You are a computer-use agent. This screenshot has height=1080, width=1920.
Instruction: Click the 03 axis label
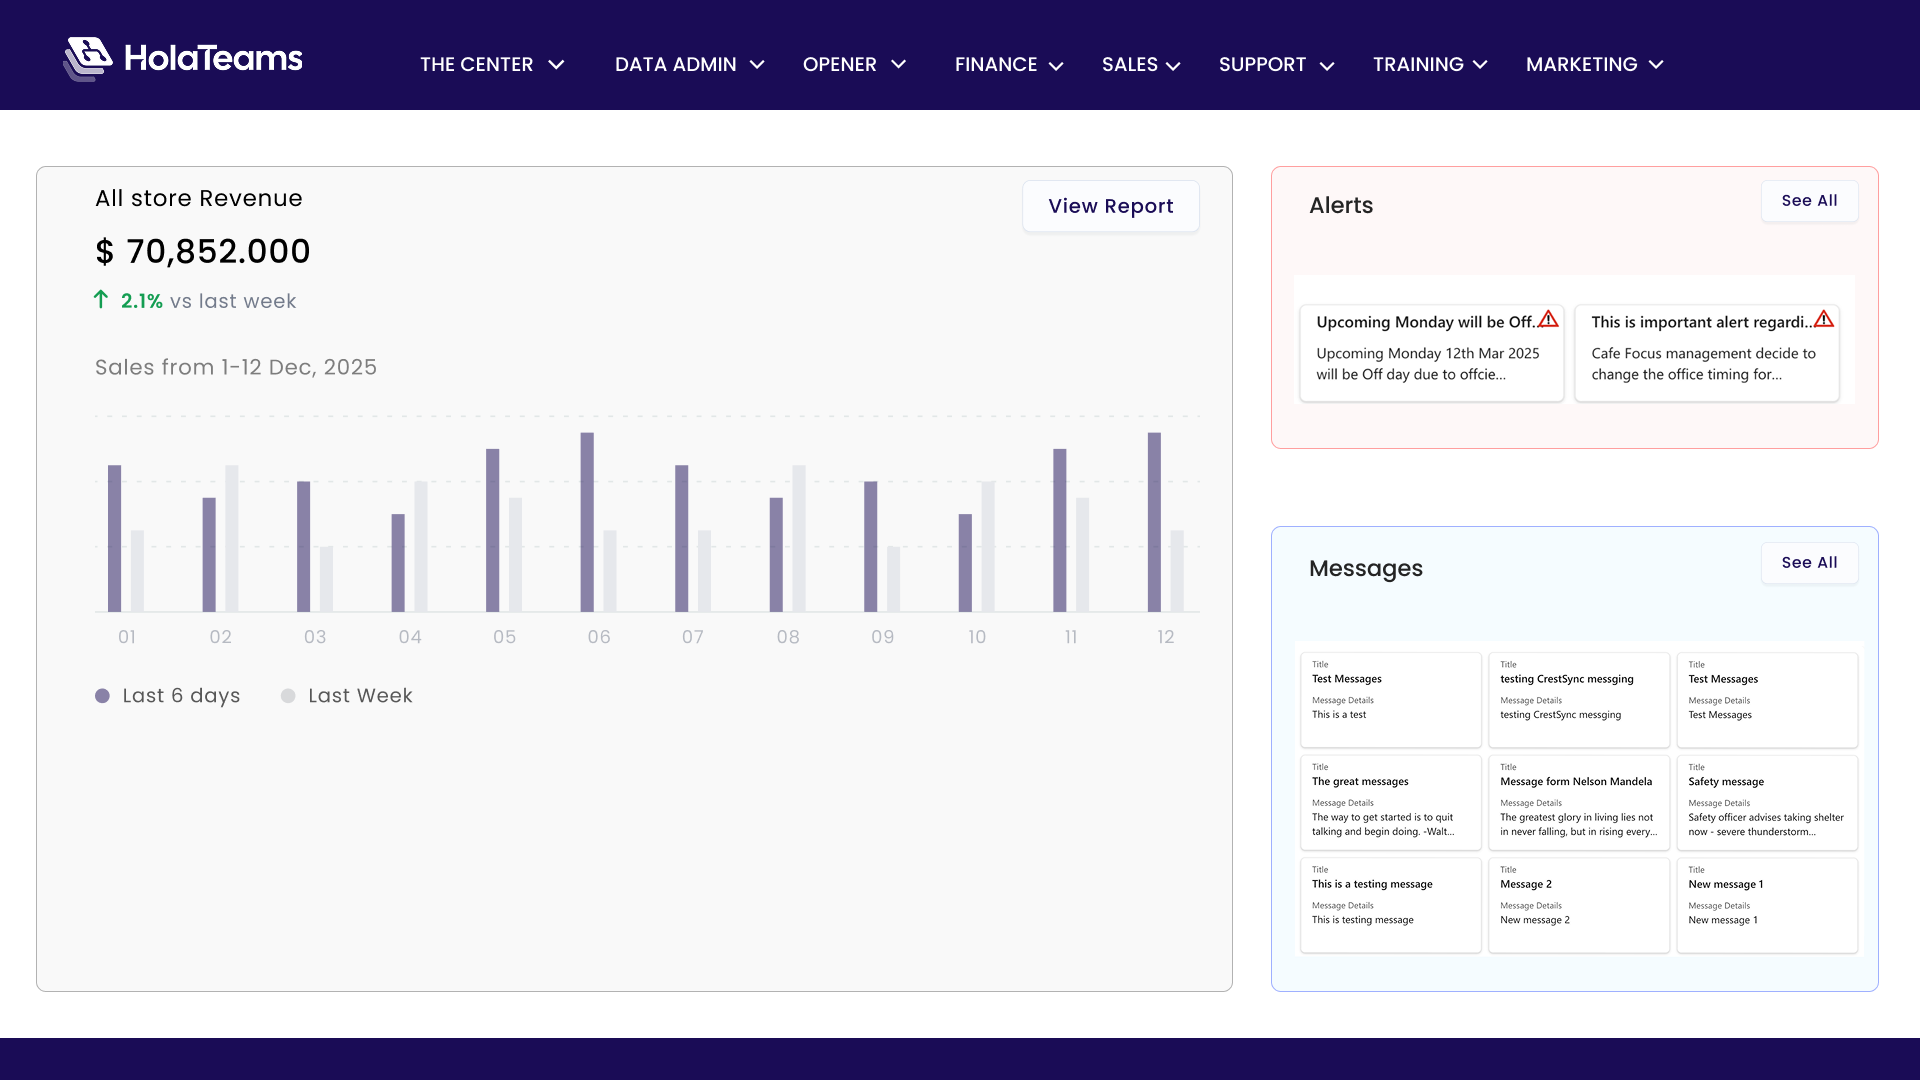click(315, 637)
